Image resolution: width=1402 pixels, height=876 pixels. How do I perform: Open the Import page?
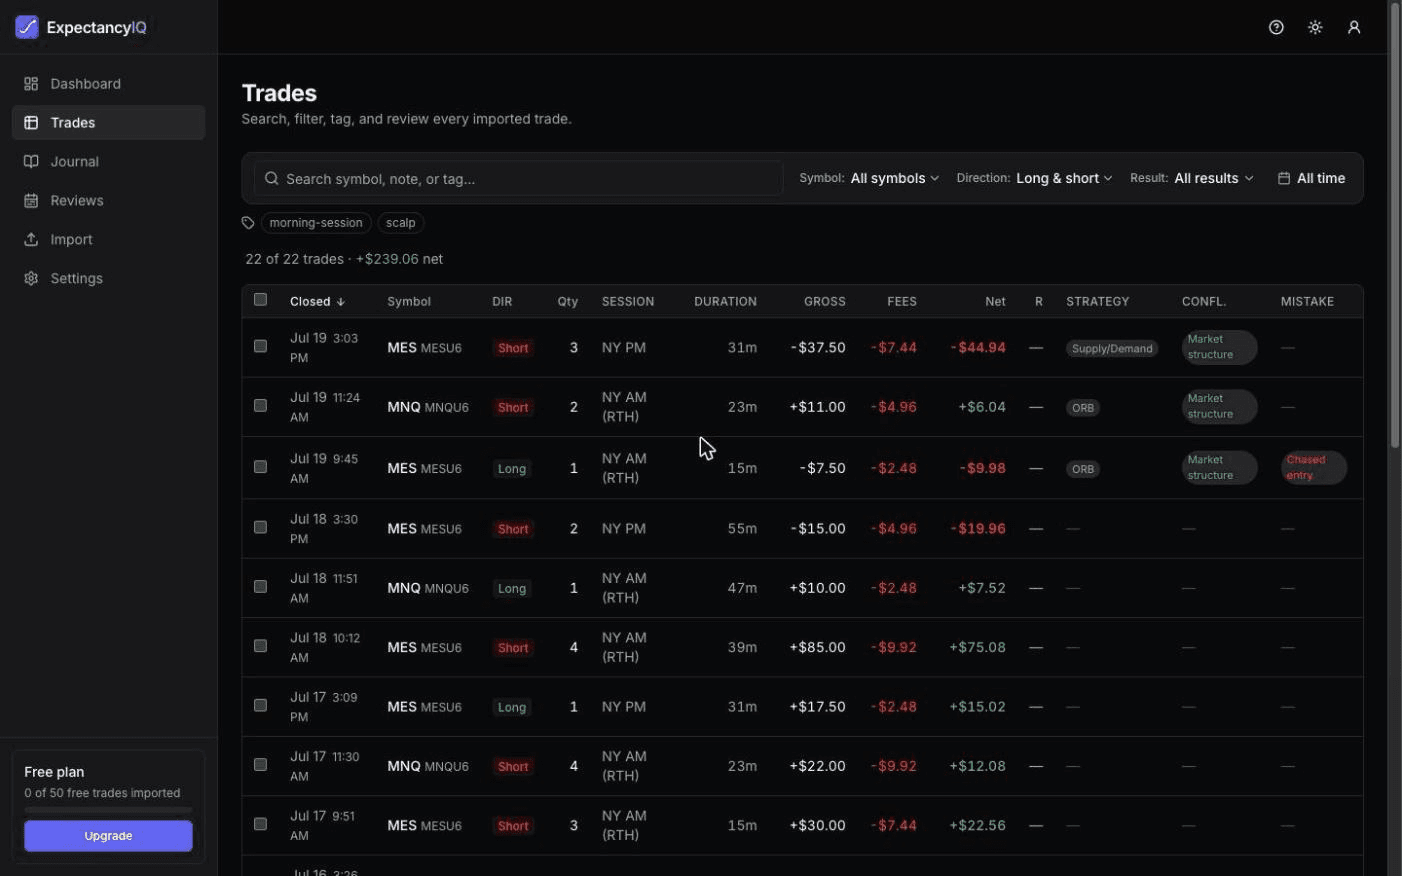click(x=108, y=240)
